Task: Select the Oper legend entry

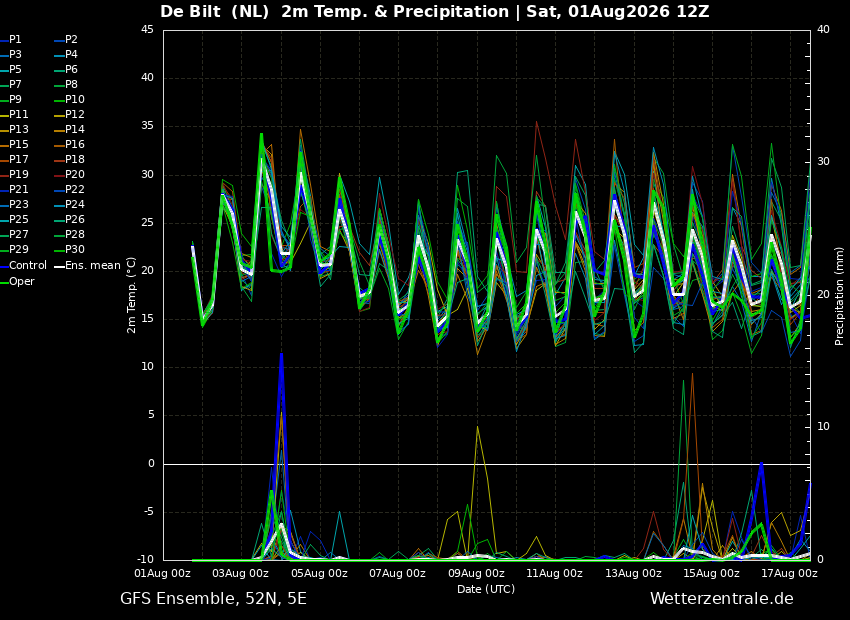Action: coord(17,282)
